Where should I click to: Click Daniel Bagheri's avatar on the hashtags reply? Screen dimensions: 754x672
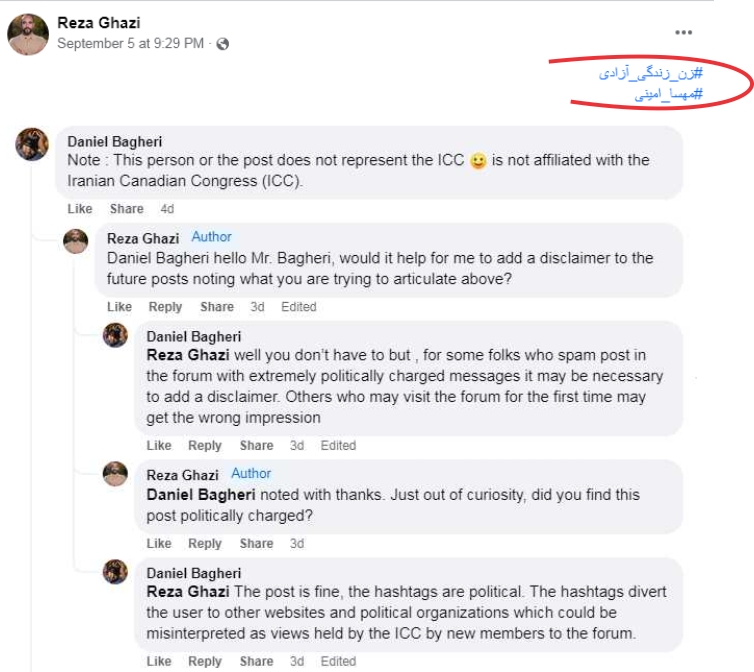116,572
